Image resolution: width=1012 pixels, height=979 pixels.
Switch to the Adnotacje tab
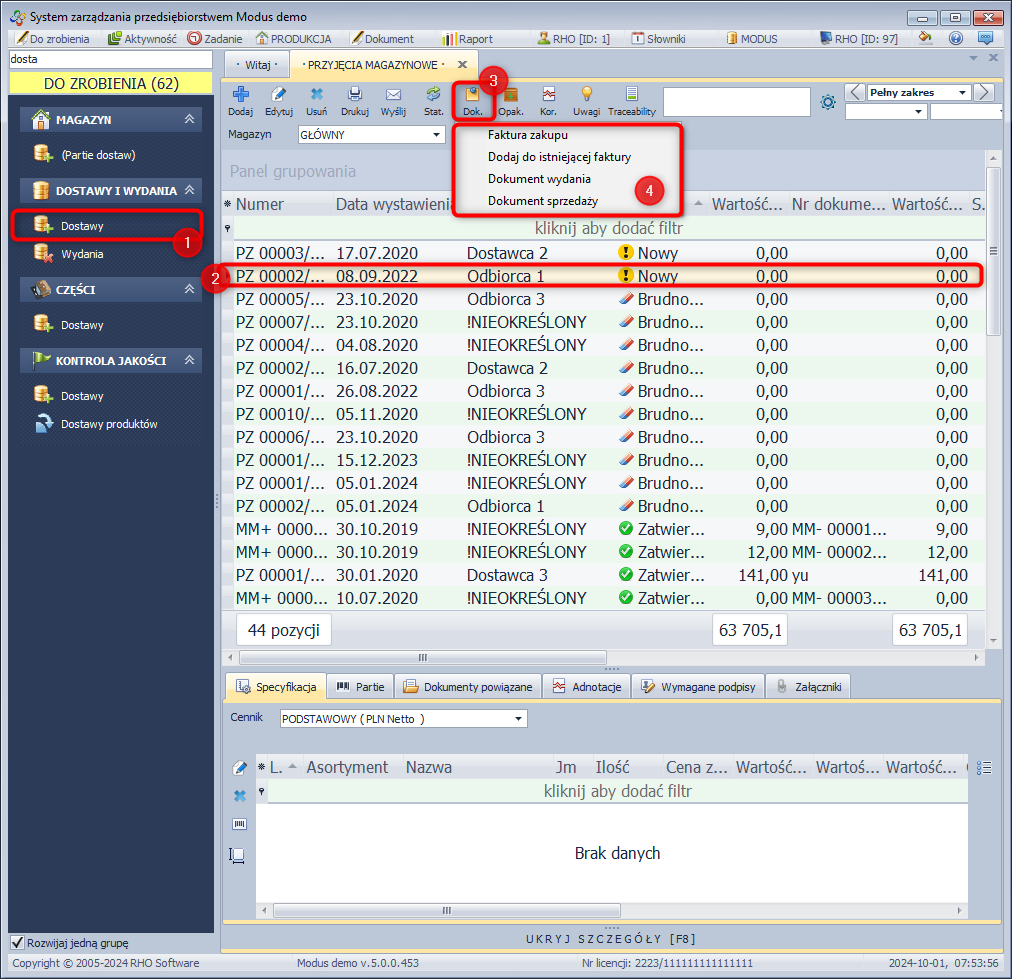pyautogui.click(x=587, y=687)
